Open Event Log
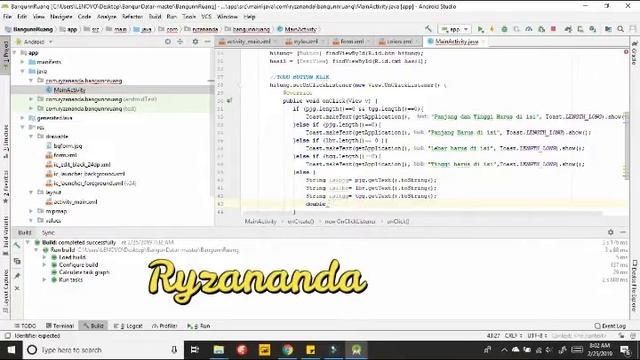 click(610, 326)
